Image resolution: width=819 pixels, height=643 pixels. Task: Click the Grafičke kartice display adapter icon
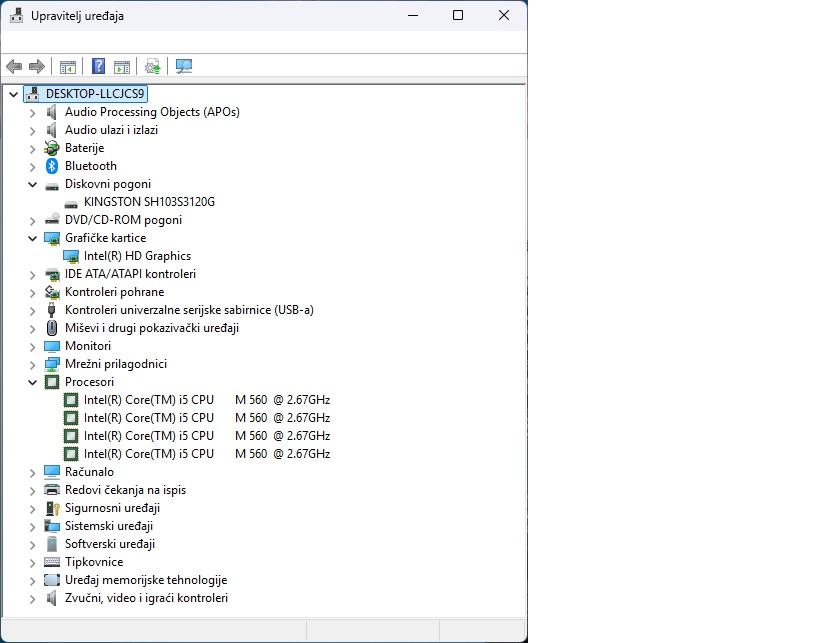tap(52, 238)
